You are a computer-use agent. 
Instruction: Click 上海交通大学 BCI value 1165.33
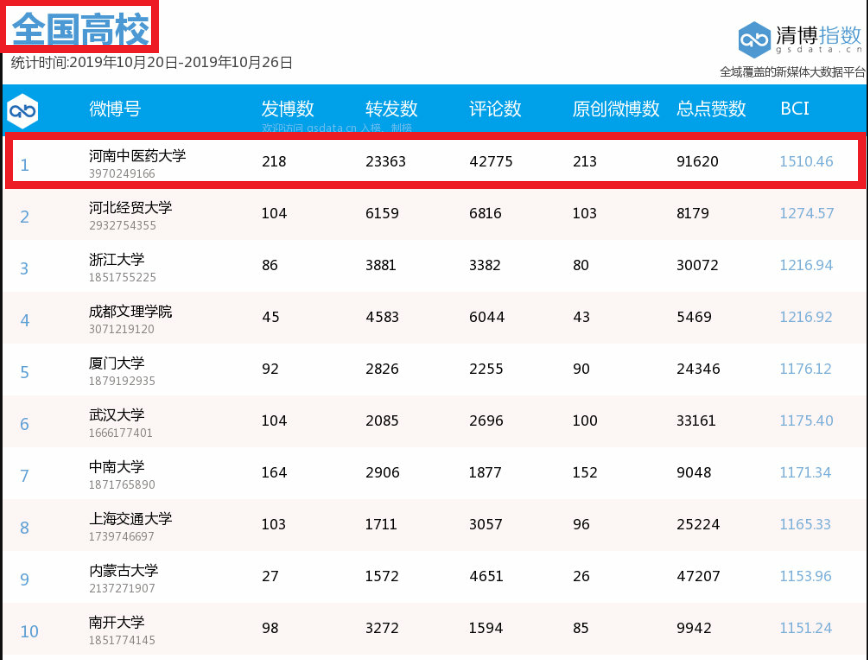(806, 525)
